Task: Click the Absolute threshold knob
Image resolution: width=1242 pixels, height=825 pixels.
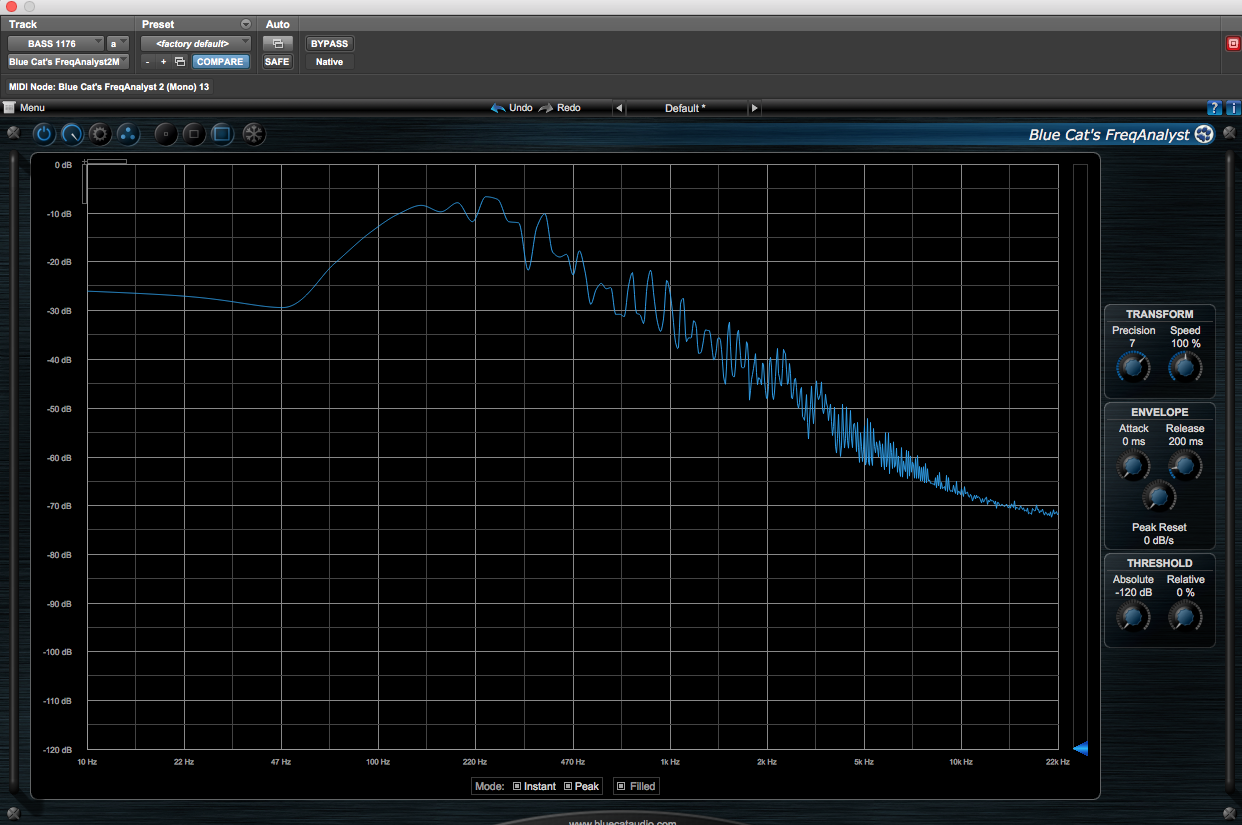Action: point(1132,616)
